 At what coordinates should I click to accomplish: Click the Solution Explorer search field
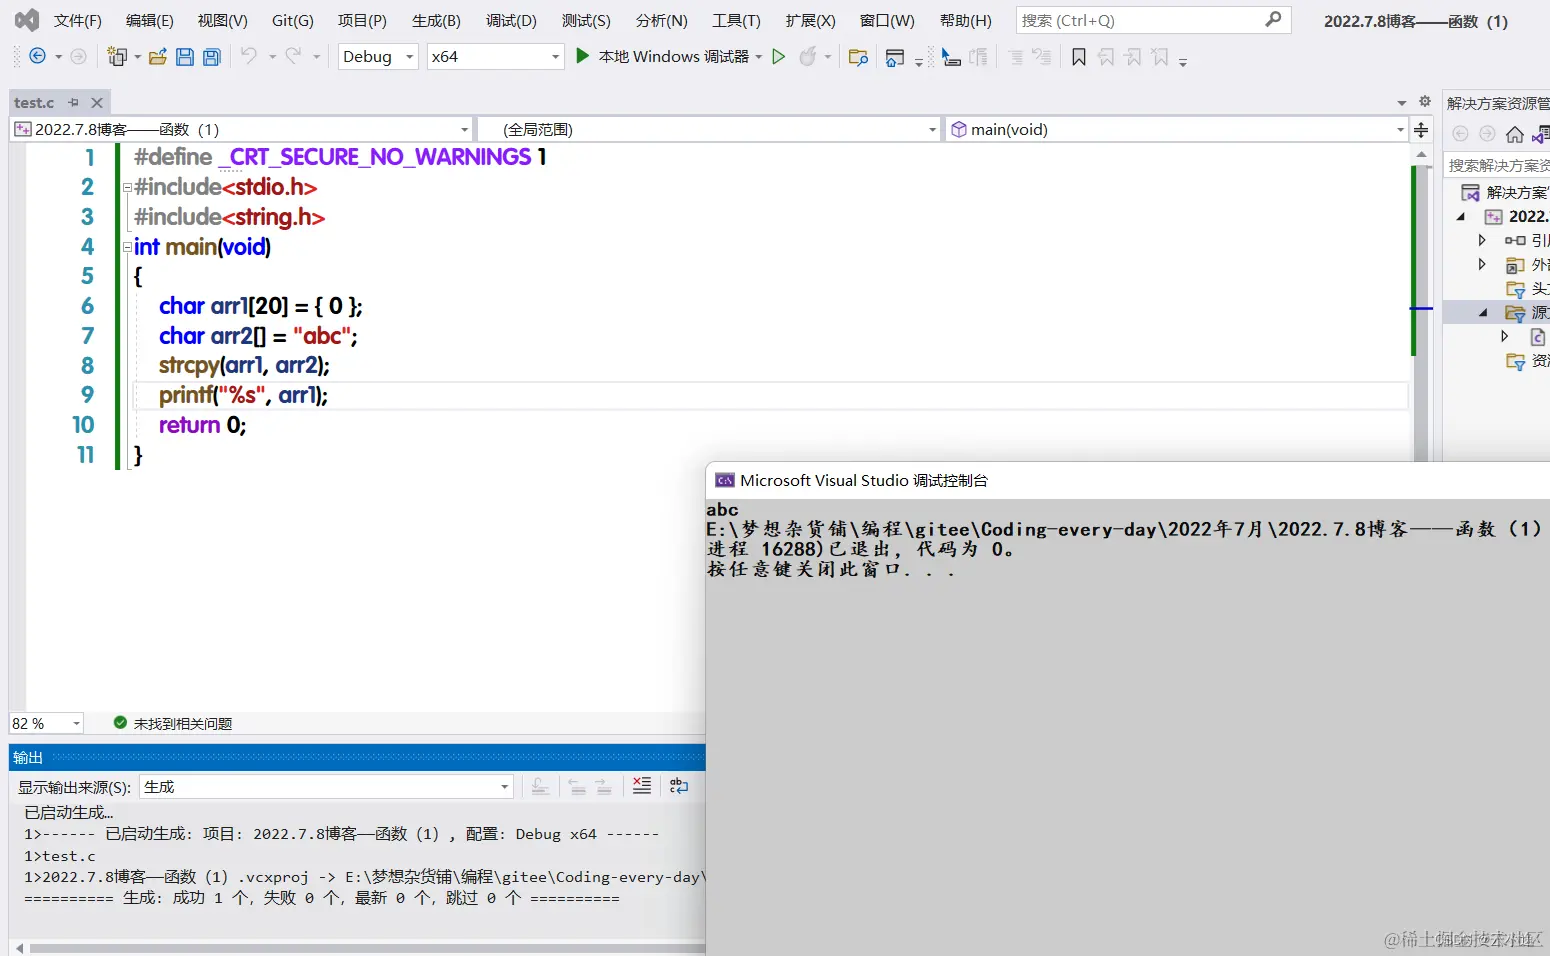(1498, 165)
